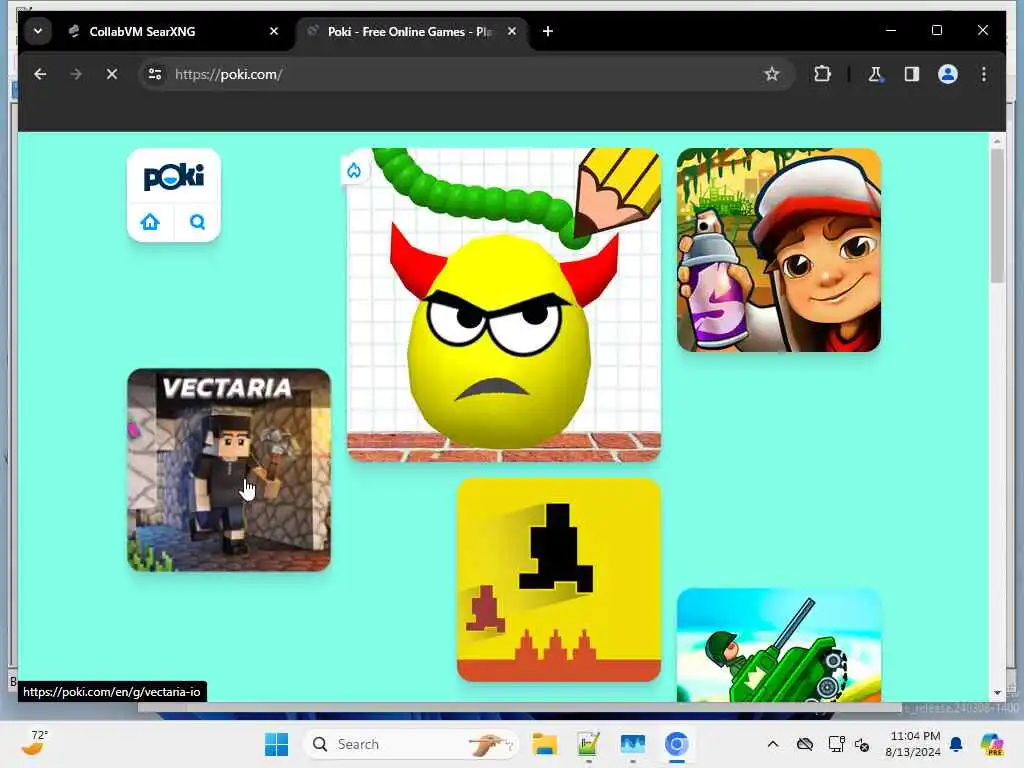Click the scrollbar up arrow

click(x=997, y=140)
